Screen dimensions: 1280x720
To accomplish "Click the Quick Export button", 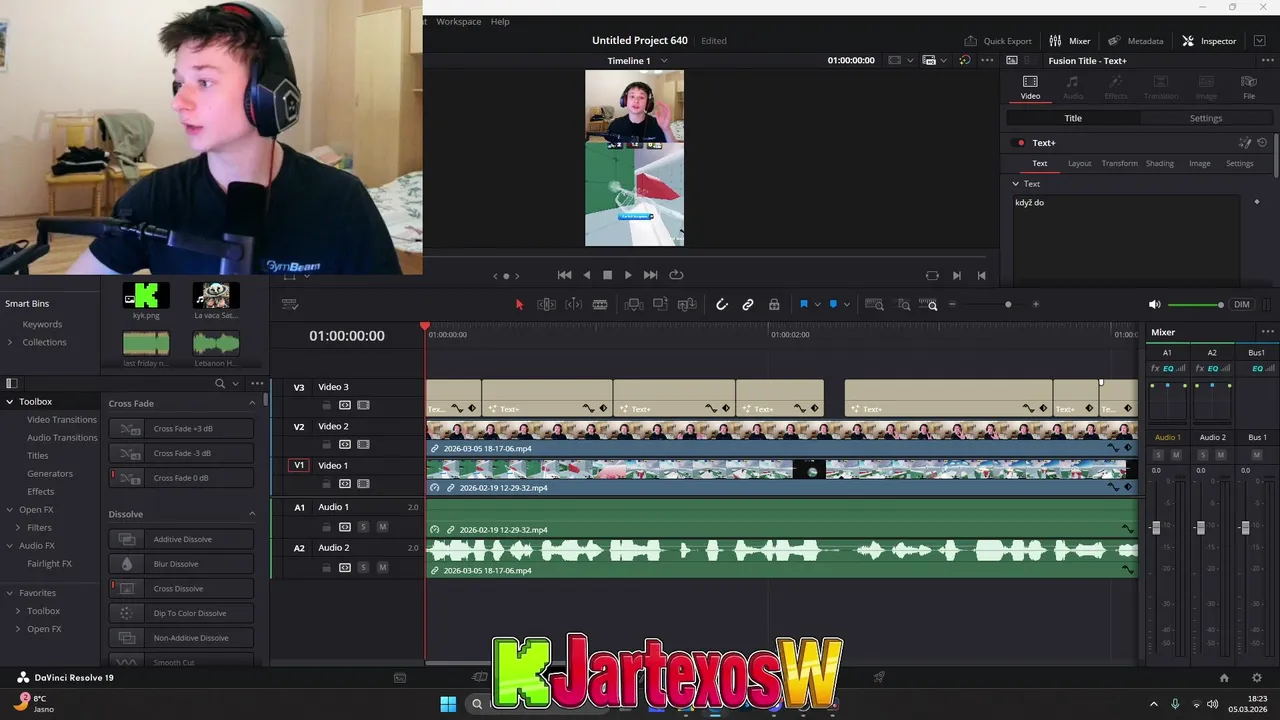I will tap(998, 41).
